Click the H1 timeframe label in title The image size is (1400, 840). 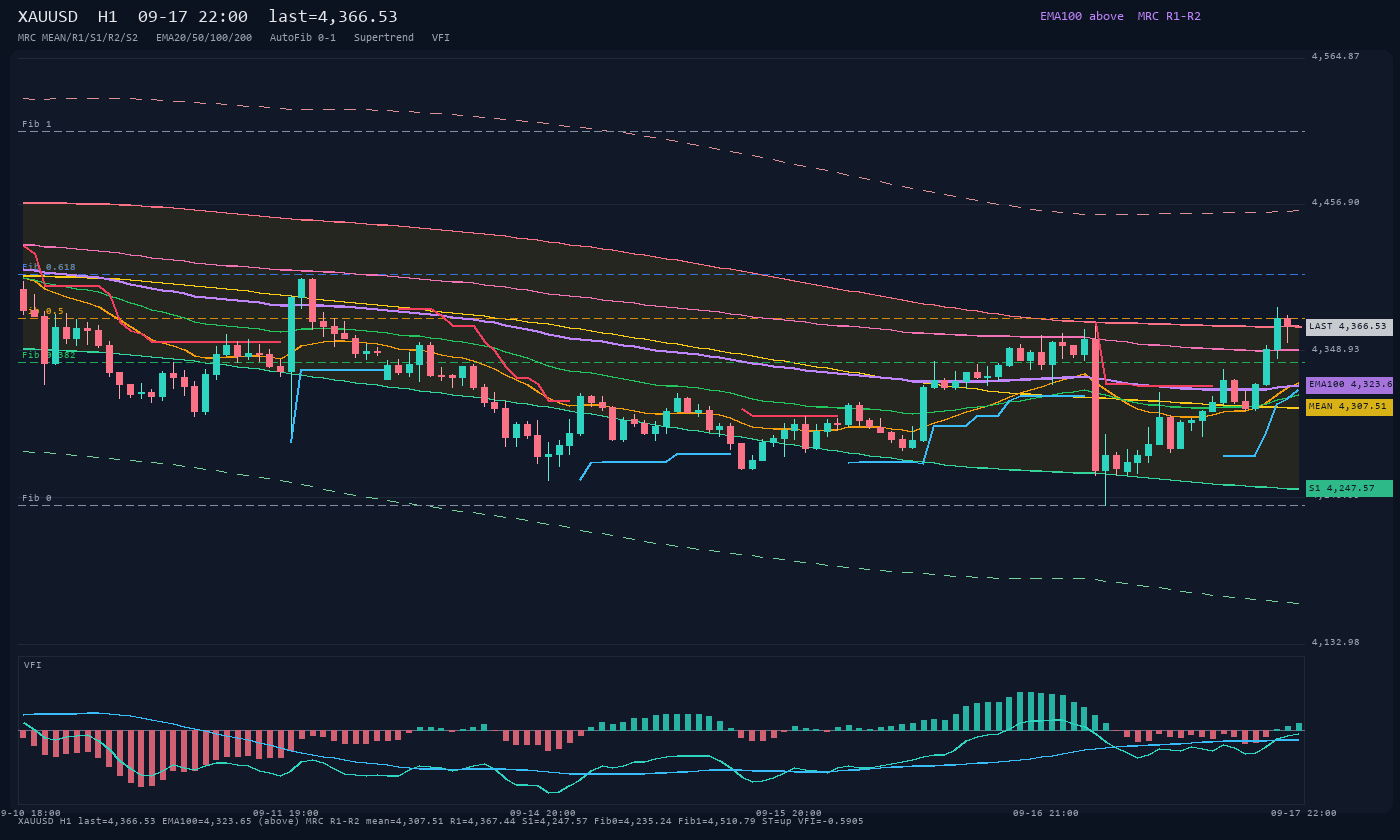coord(108,17)
